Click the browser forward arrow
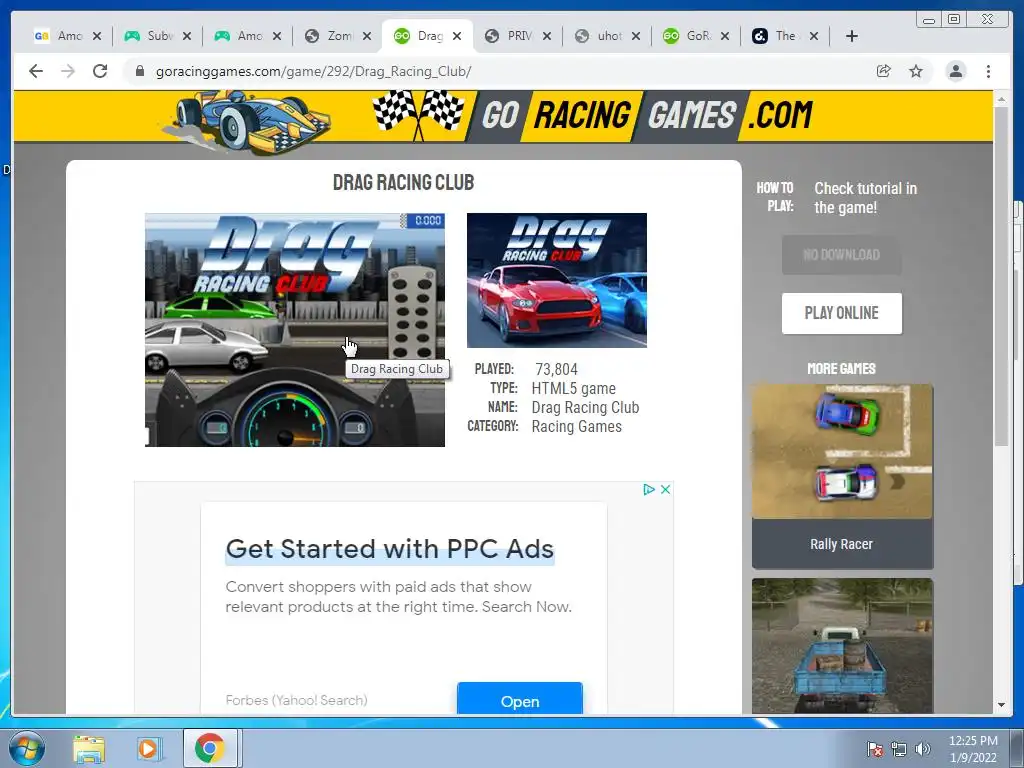Image resolution: width=1024 pixels, height=768 pixels. (68, 71)
